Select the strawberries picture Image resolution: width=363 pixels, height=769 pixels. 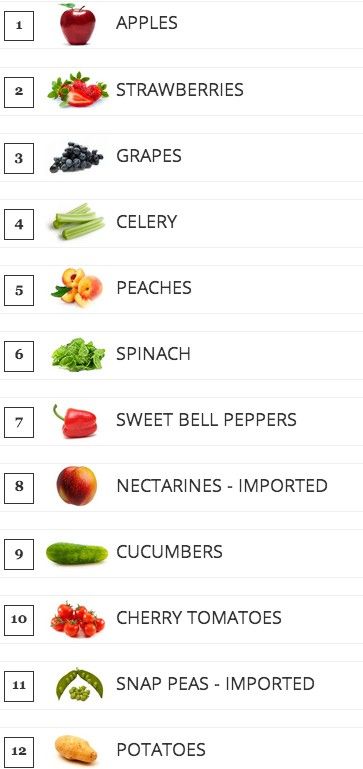(78, 90)
